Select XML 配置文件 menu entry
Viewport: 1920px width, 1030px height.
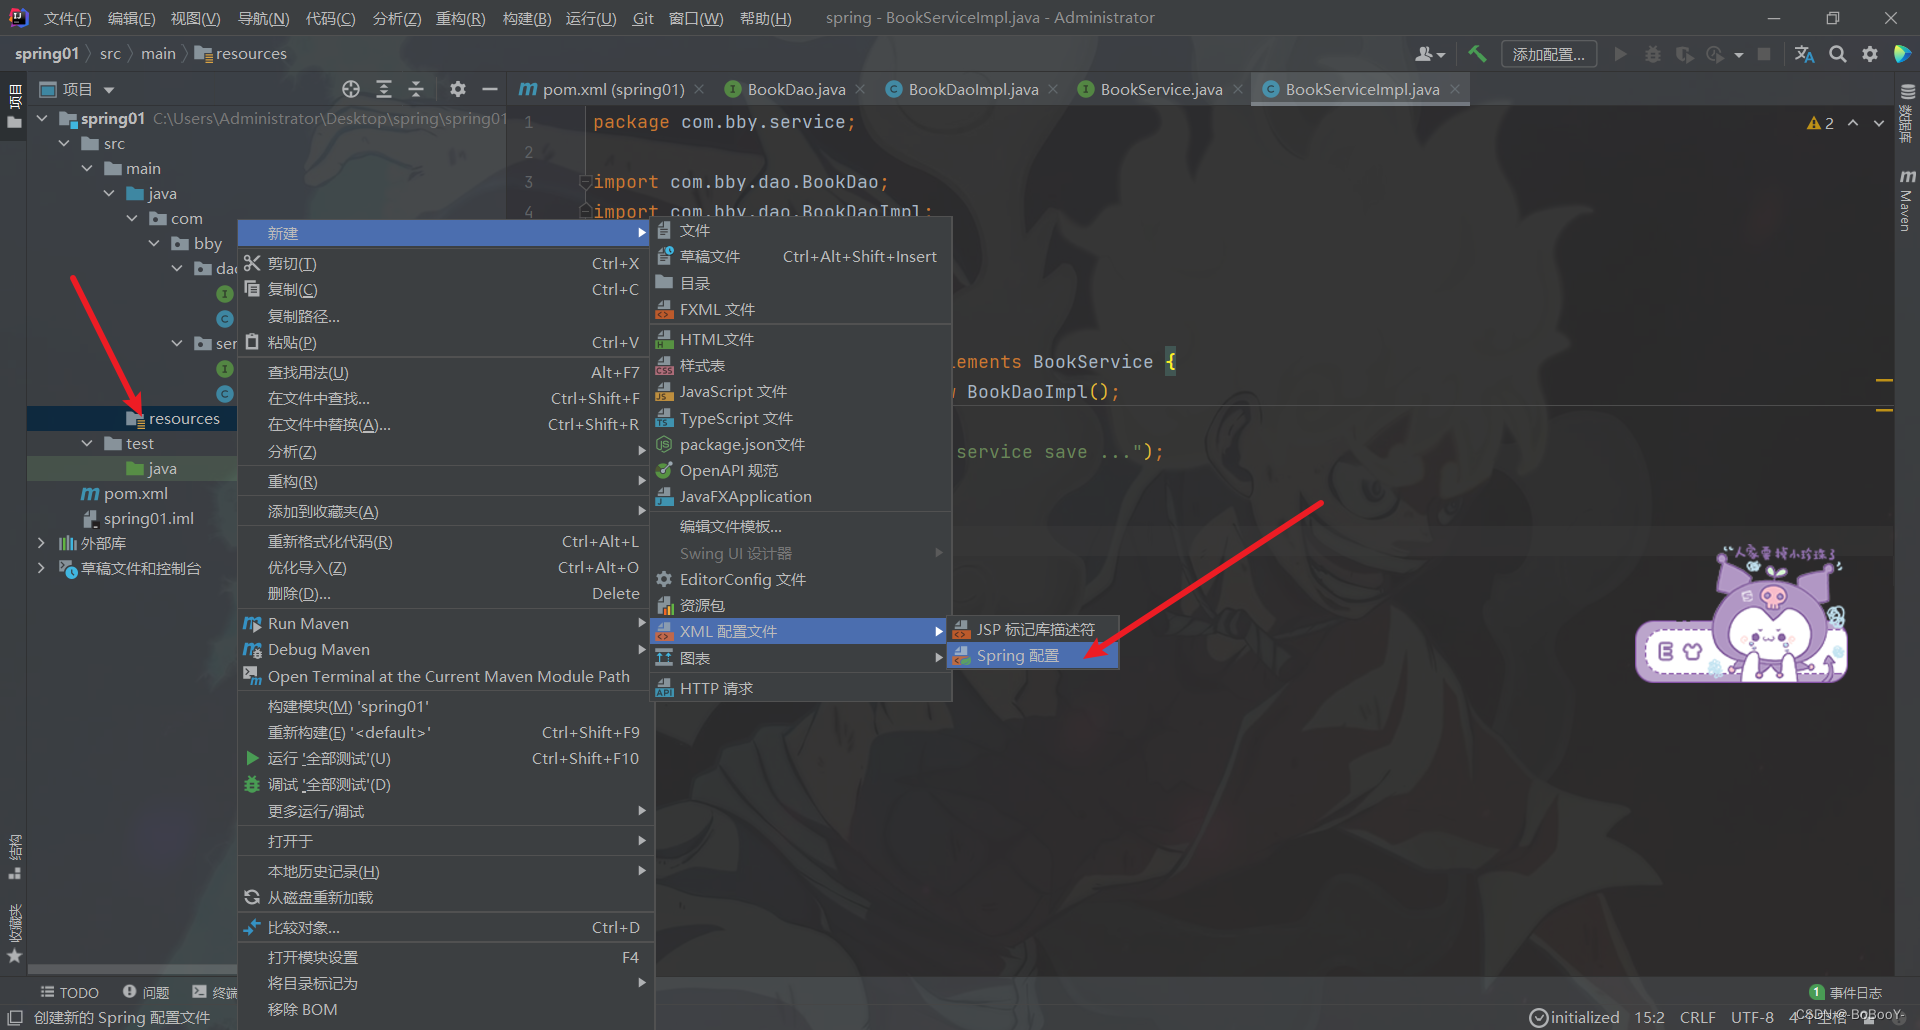tap(799, 631)
